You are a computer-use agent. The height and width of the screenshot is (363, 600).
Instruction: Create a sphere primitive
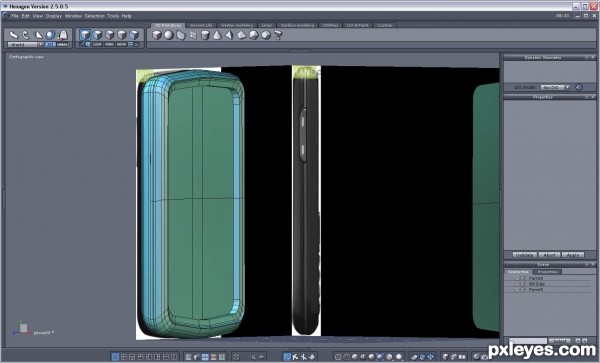click(x=168, y=35)
